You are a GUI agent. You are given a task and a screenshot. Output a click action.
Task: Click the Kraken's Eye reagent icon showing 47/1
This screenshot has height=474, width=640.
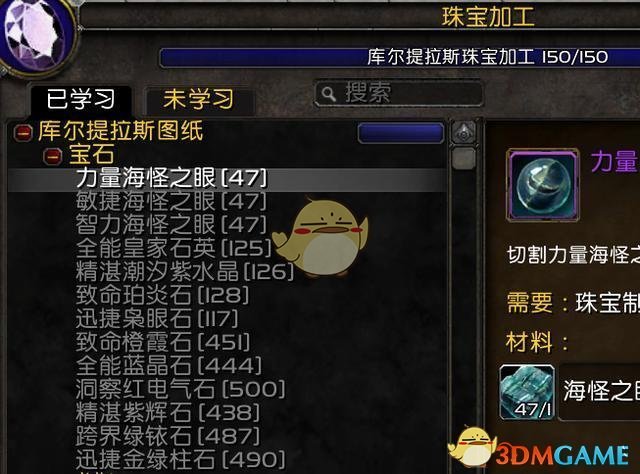[x=527, y=392]
